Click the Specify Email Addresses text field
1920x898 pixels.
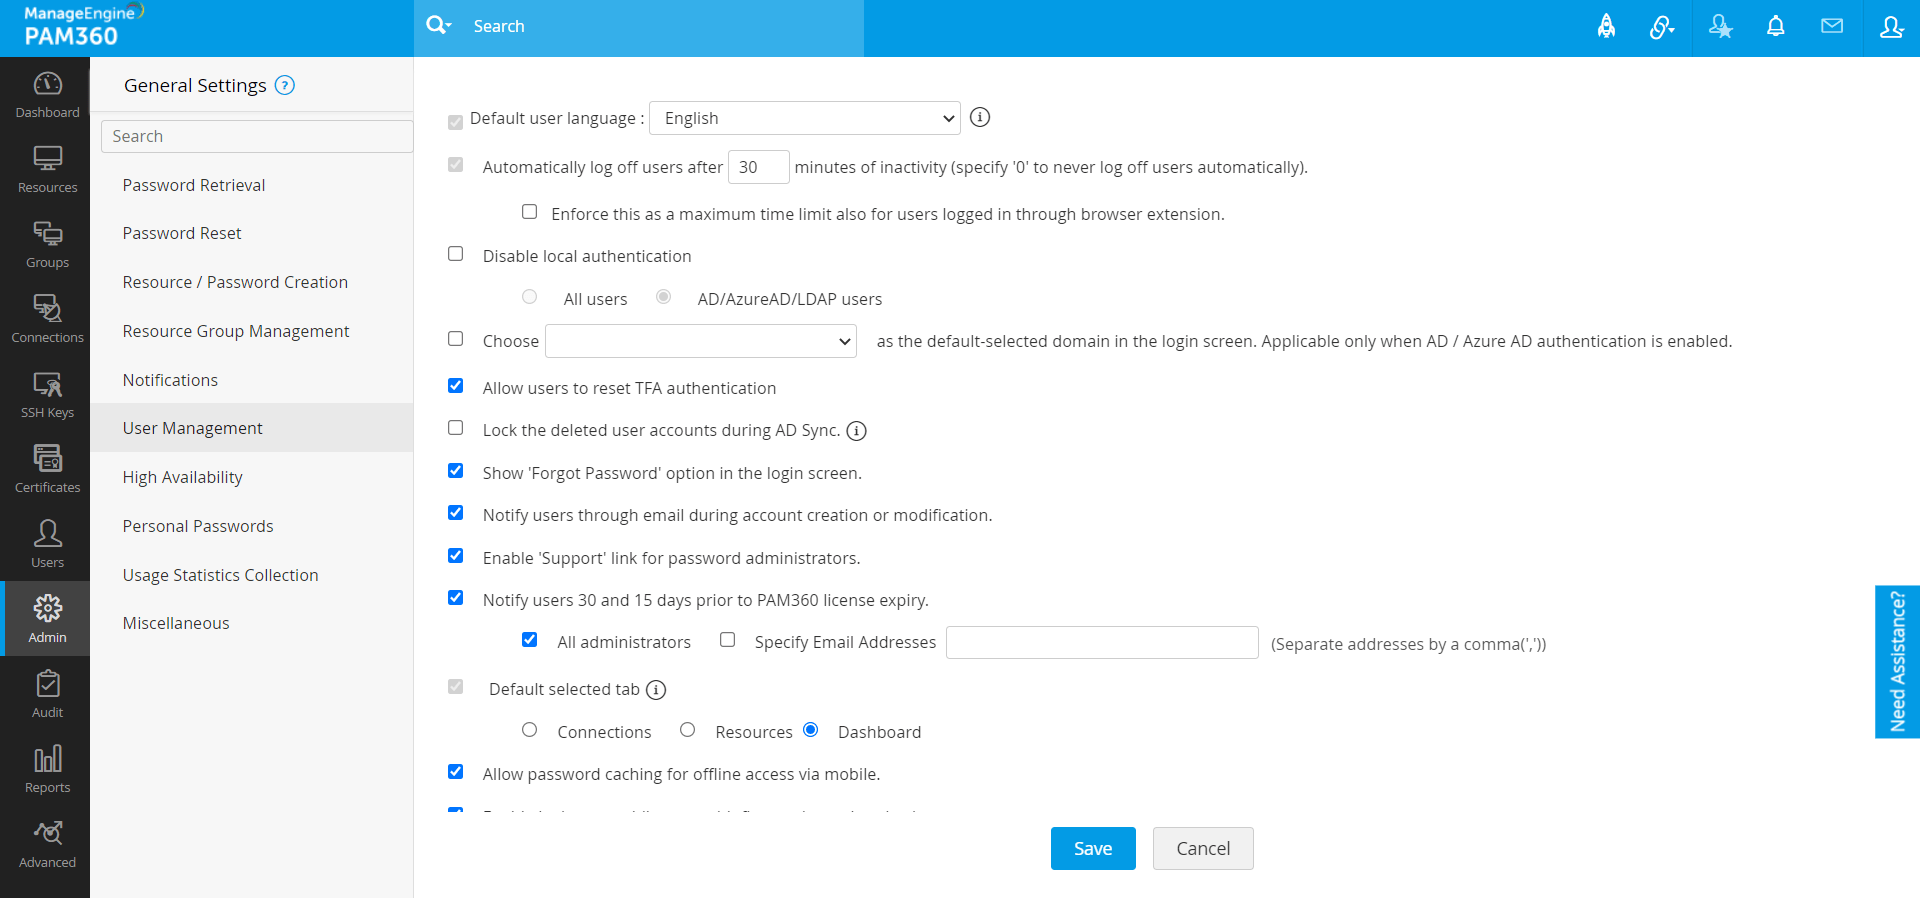click(x=1102, y=642)
